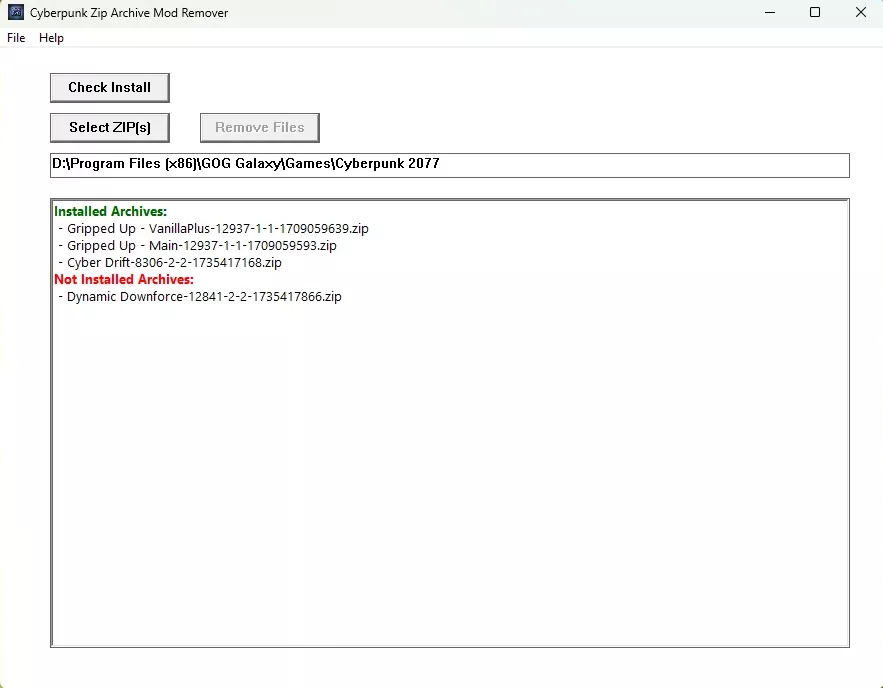This screenshot has width=883, height=688.
Task: Maximize the Mod Remover window
Action: click(815, 12)
